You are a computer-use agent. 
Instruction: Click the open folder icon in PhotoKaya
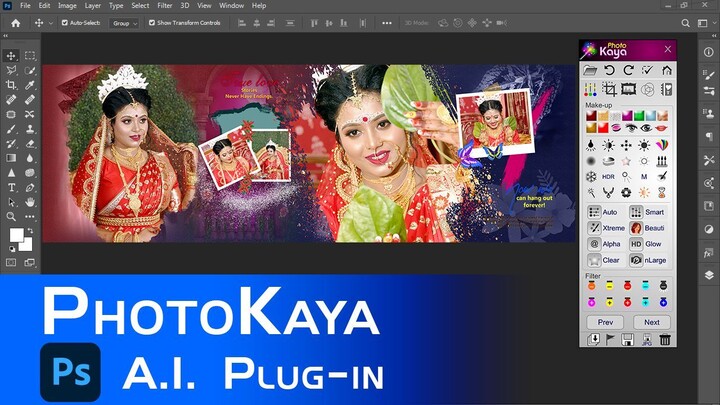pos(590,70)
